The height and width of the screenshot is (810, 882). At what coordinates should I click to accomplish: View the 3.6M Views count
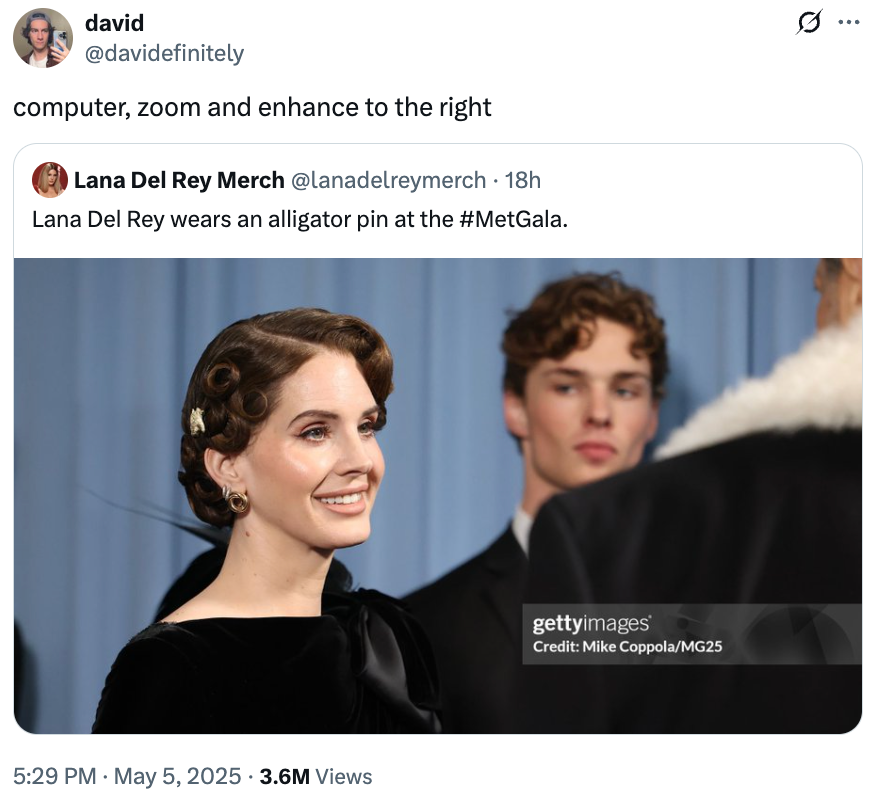pos(315,776)
